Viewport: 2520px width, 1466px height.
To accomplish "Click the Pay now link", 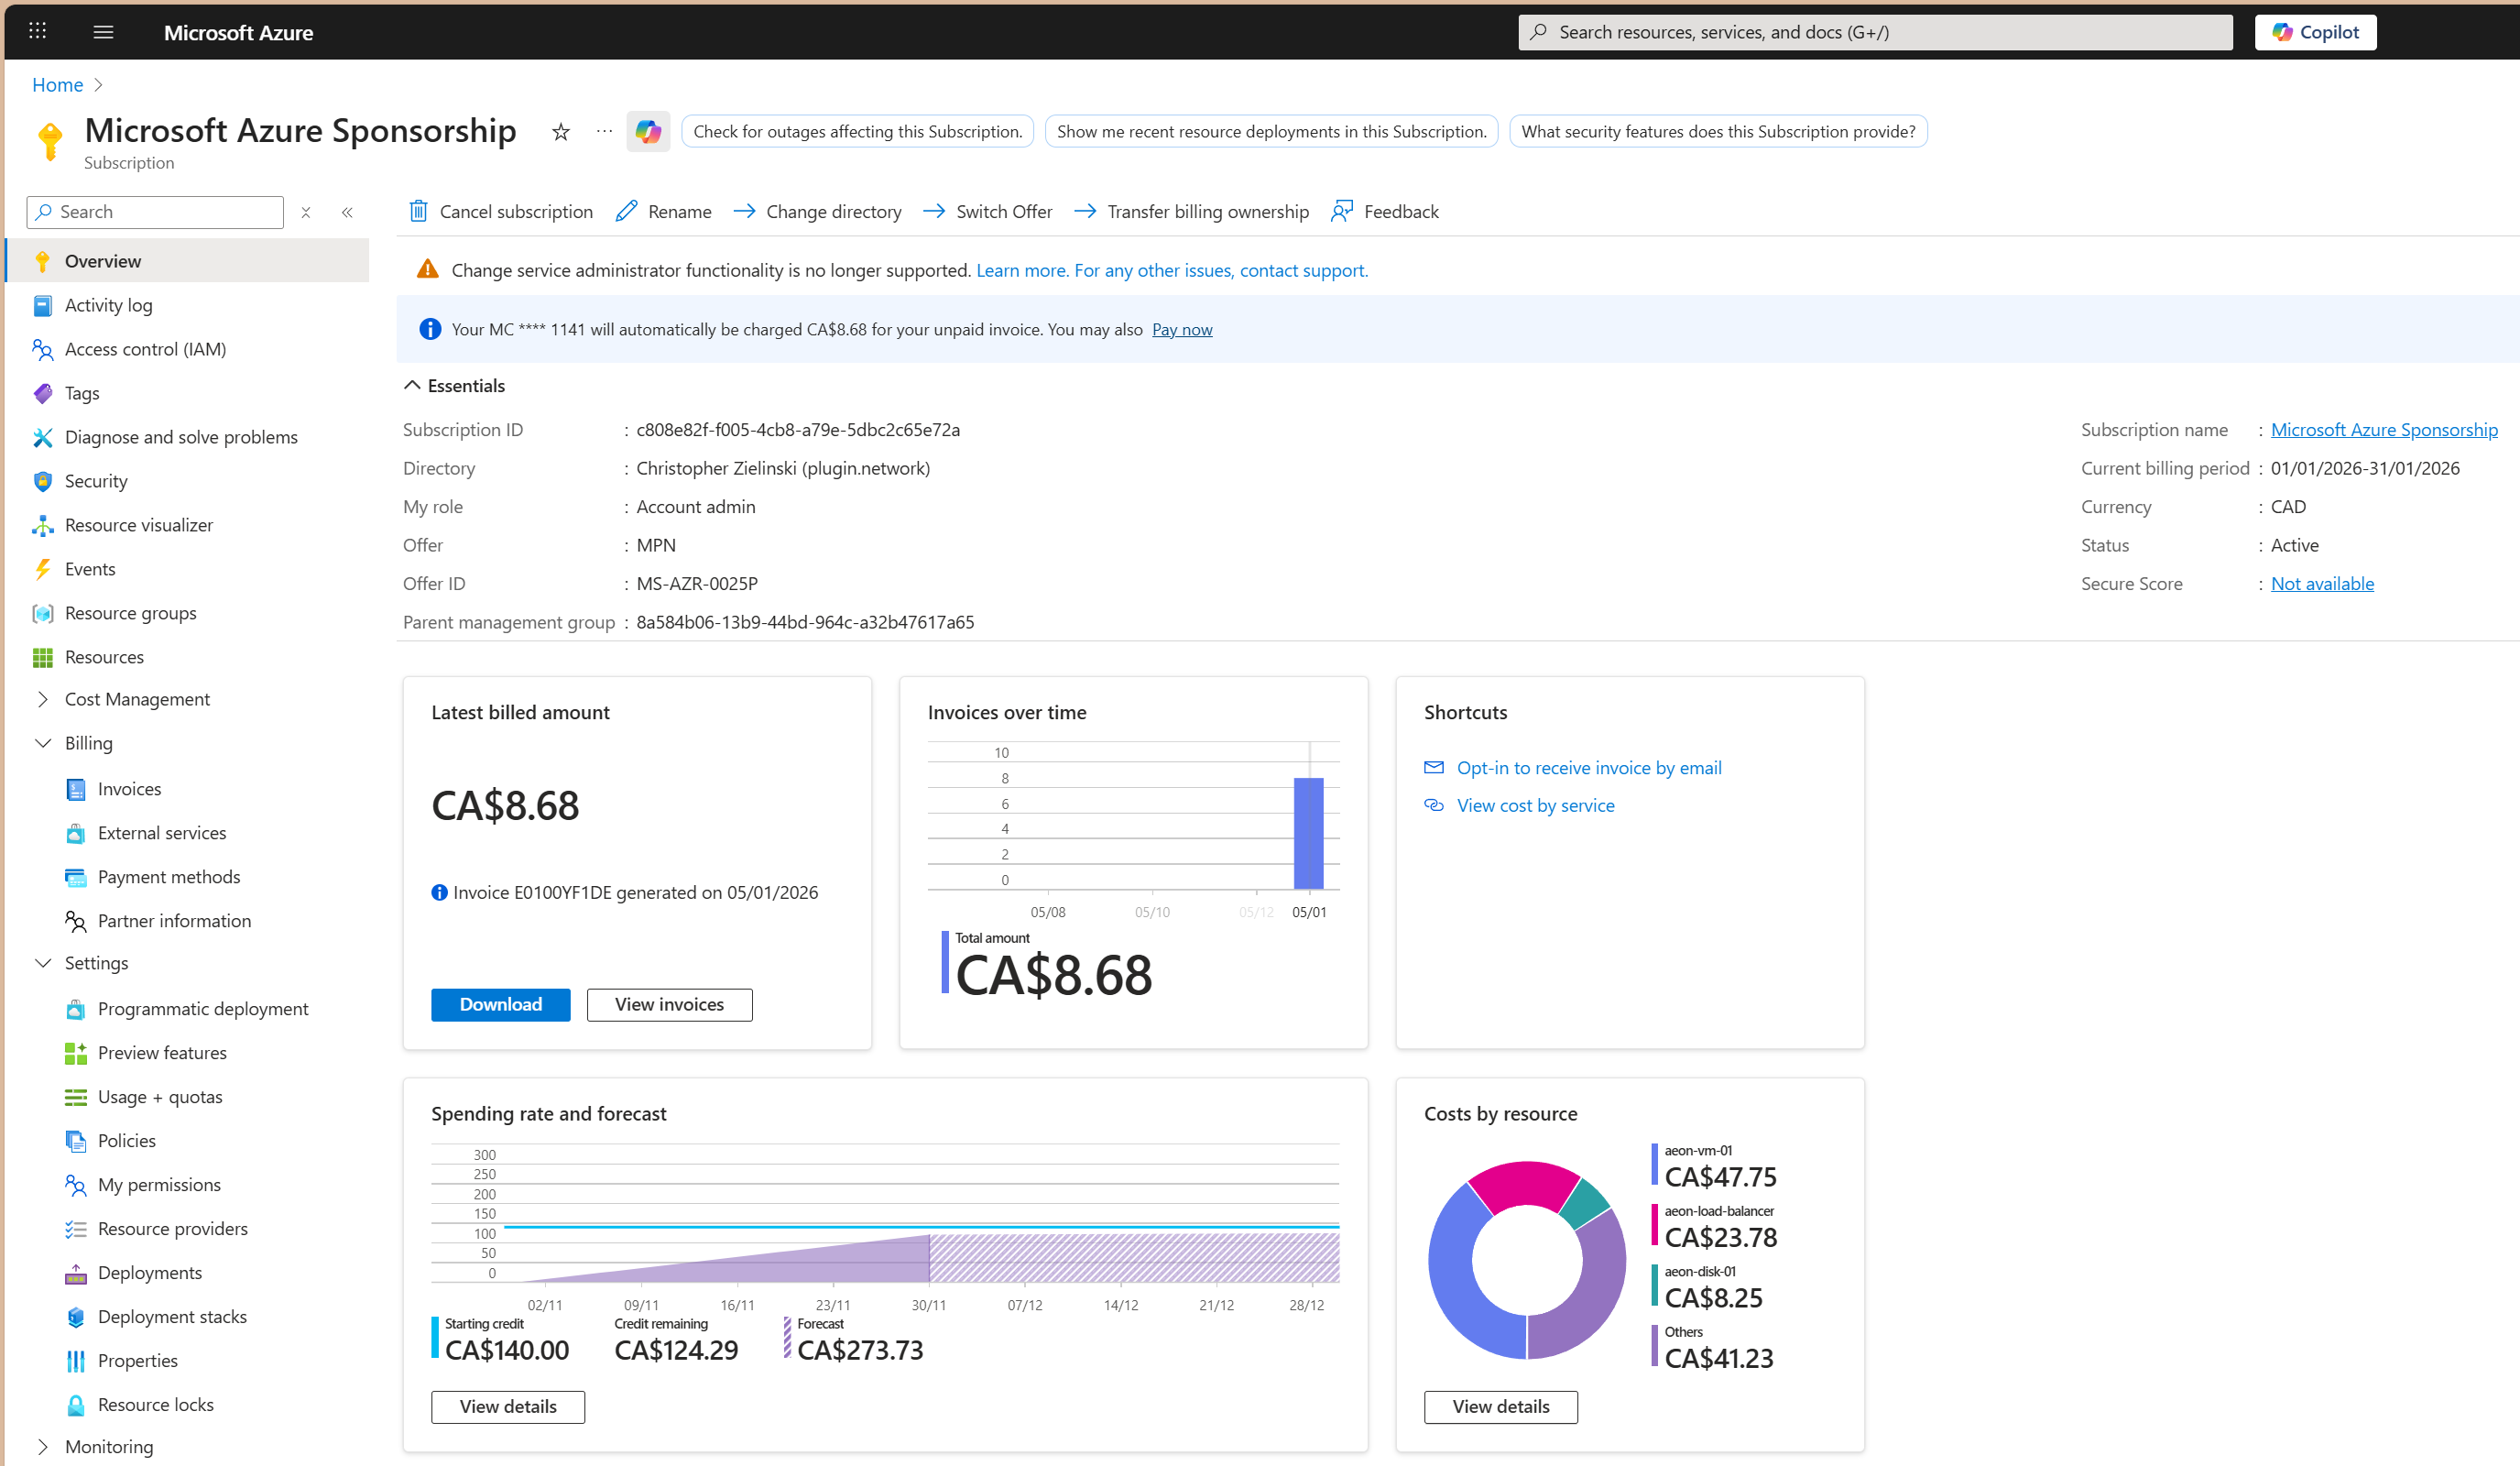I will [1182, 329].
